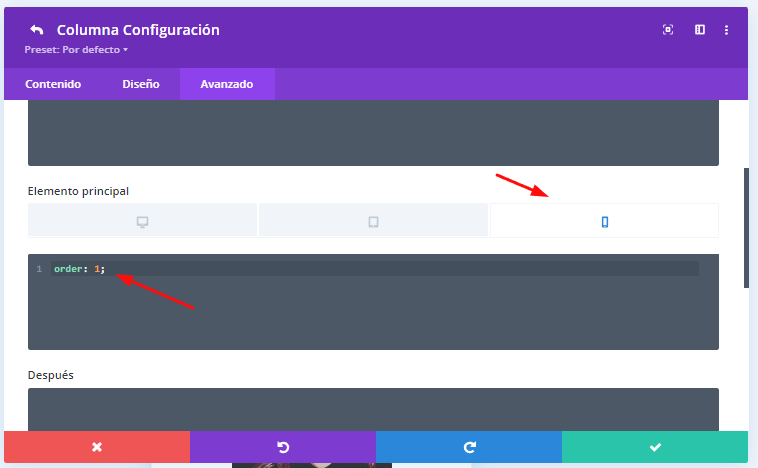Discard changes with the red X button
The height and width of the screenshot is (468, 758).
[x=97, y=447]
